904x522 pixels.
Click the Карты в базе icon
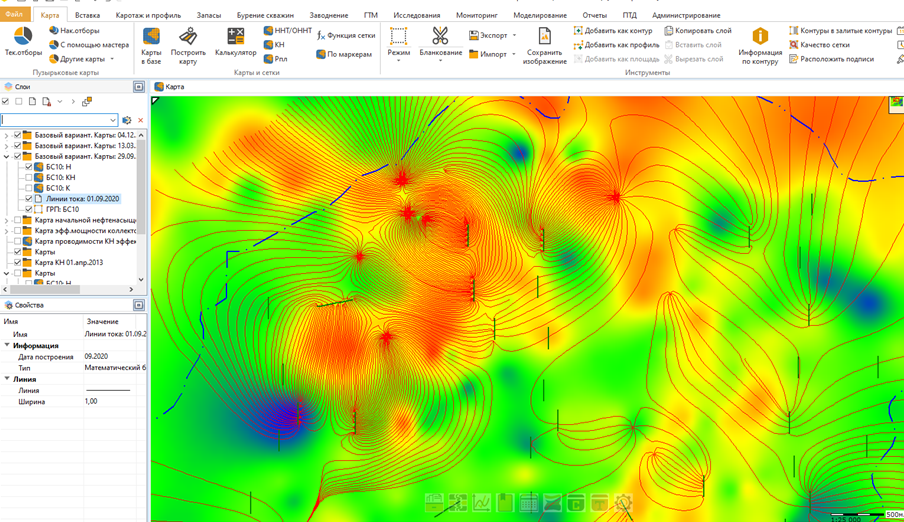coord(151,43)
